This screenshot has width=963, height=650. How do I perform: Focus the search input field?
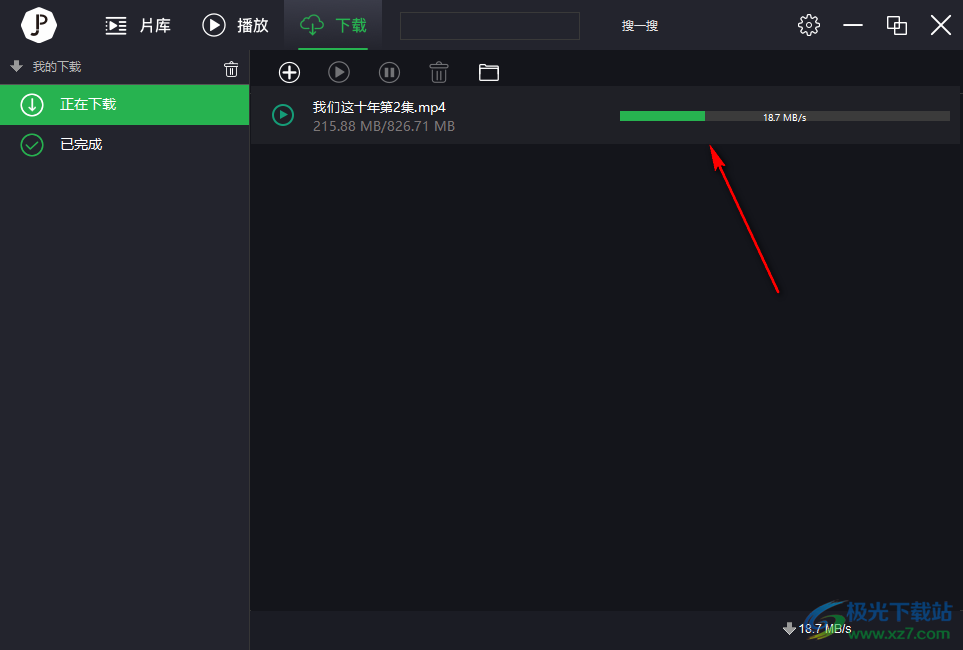pyautogui.click(x=489, y=26)
